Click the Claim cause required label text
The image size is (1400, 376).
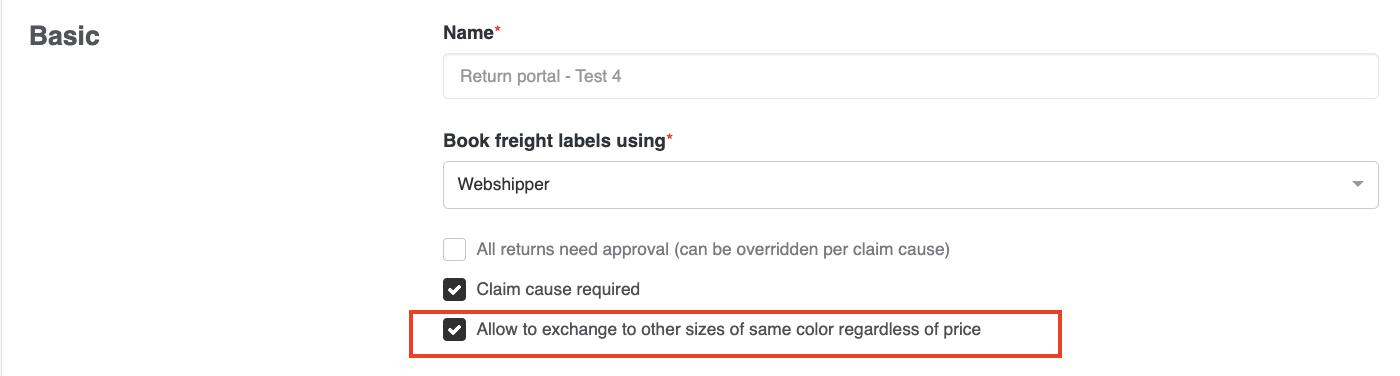click(558, 290)
